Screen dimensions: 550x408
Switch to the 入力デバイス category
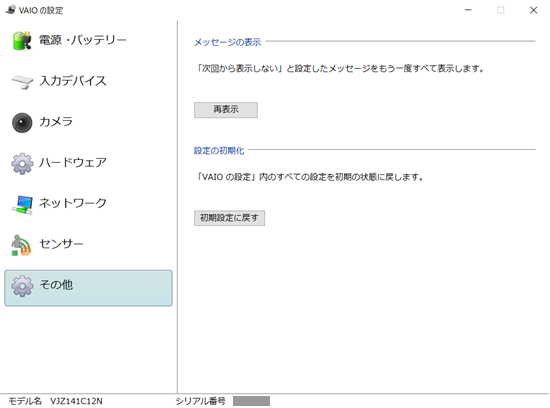(x=73, y=81)
